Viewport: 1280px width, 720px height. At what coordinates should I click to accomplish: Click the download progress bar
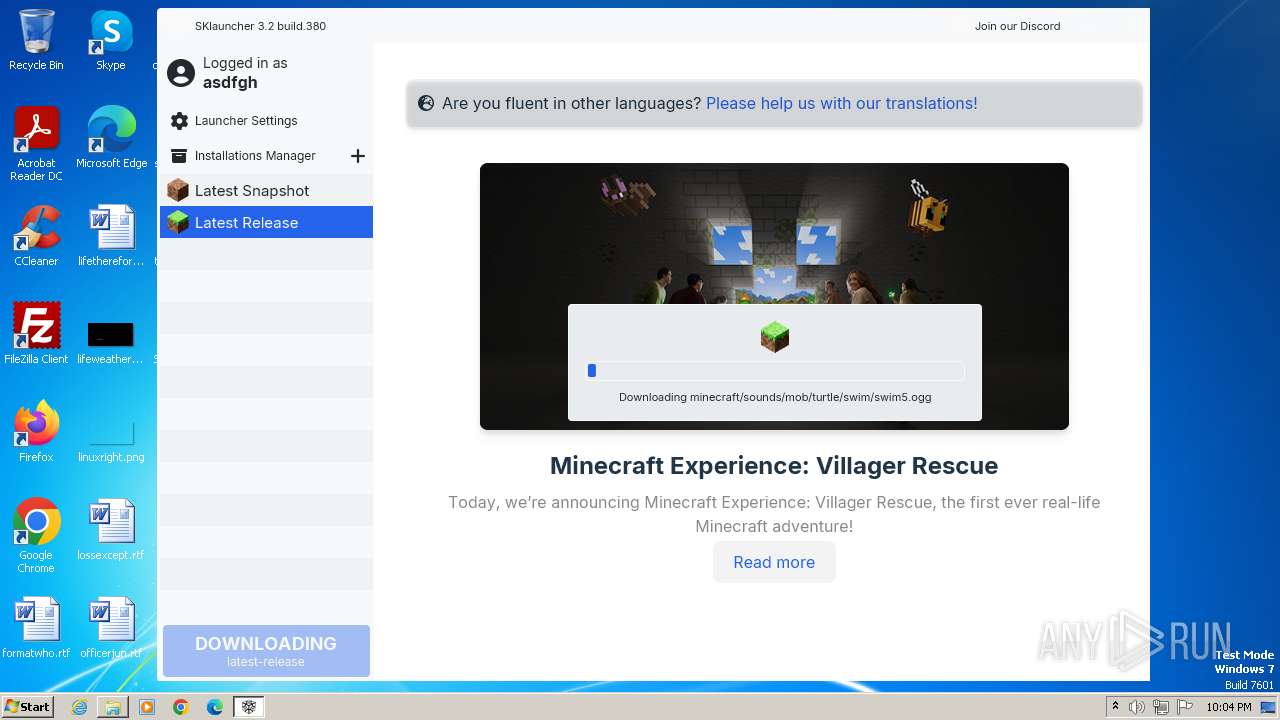775,371
